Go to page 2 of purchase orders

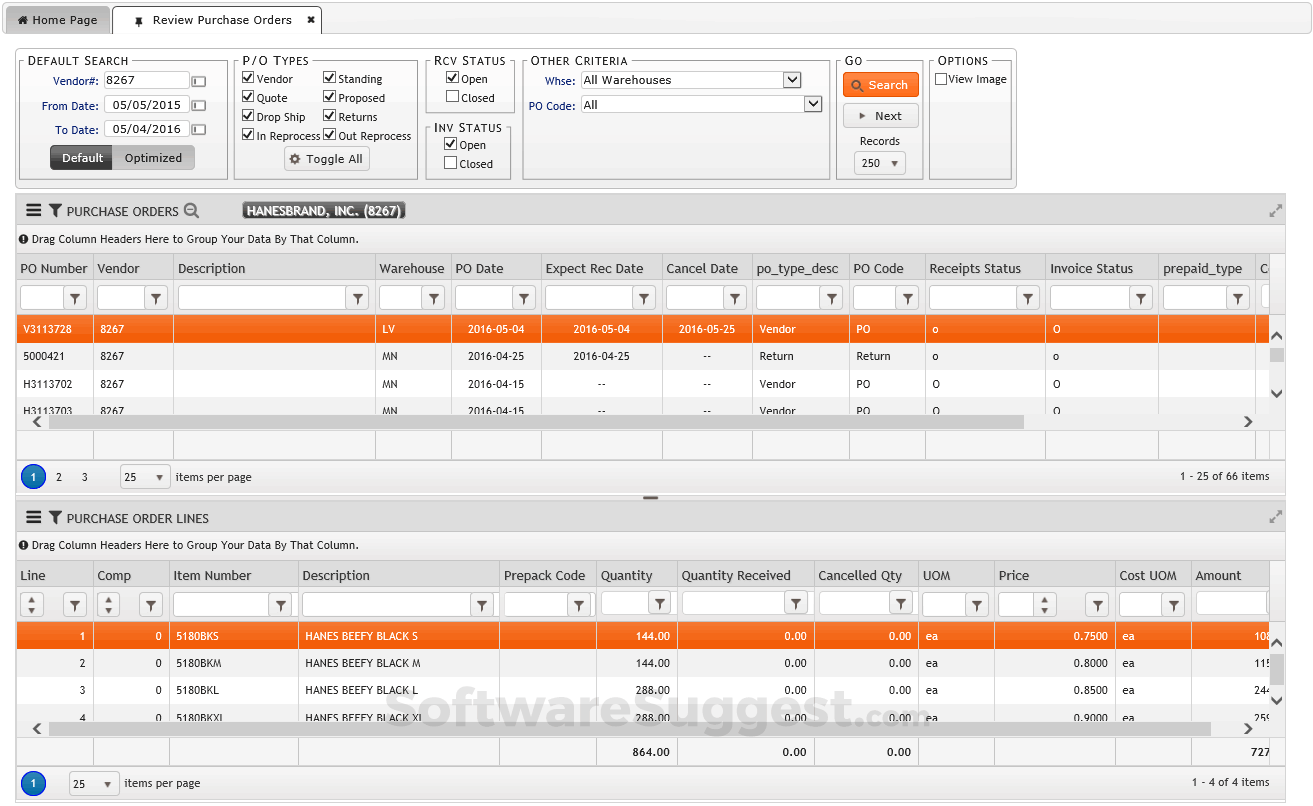(x=58, y=477)
